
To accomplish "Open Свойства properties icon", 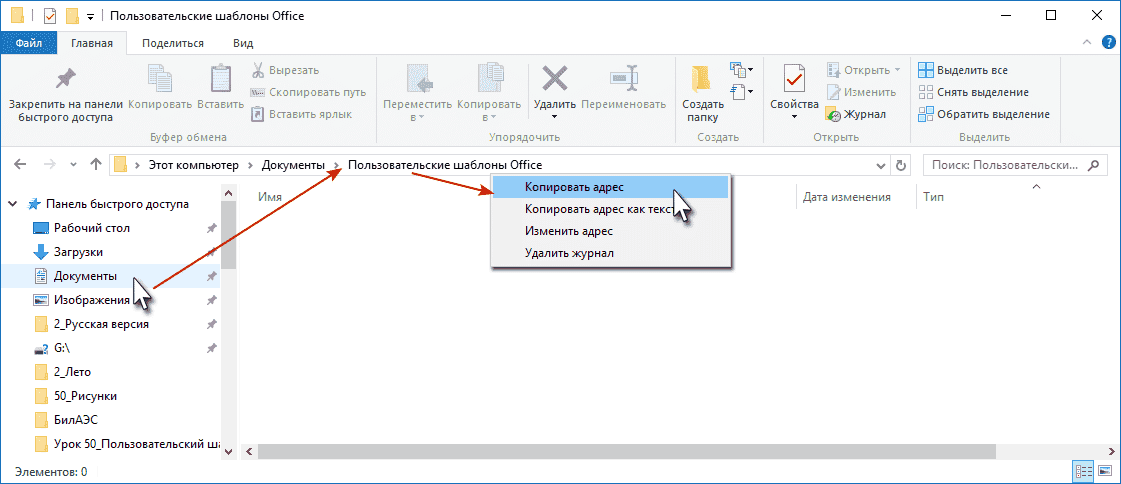I will pyautogui.click(x=794, y=77).
